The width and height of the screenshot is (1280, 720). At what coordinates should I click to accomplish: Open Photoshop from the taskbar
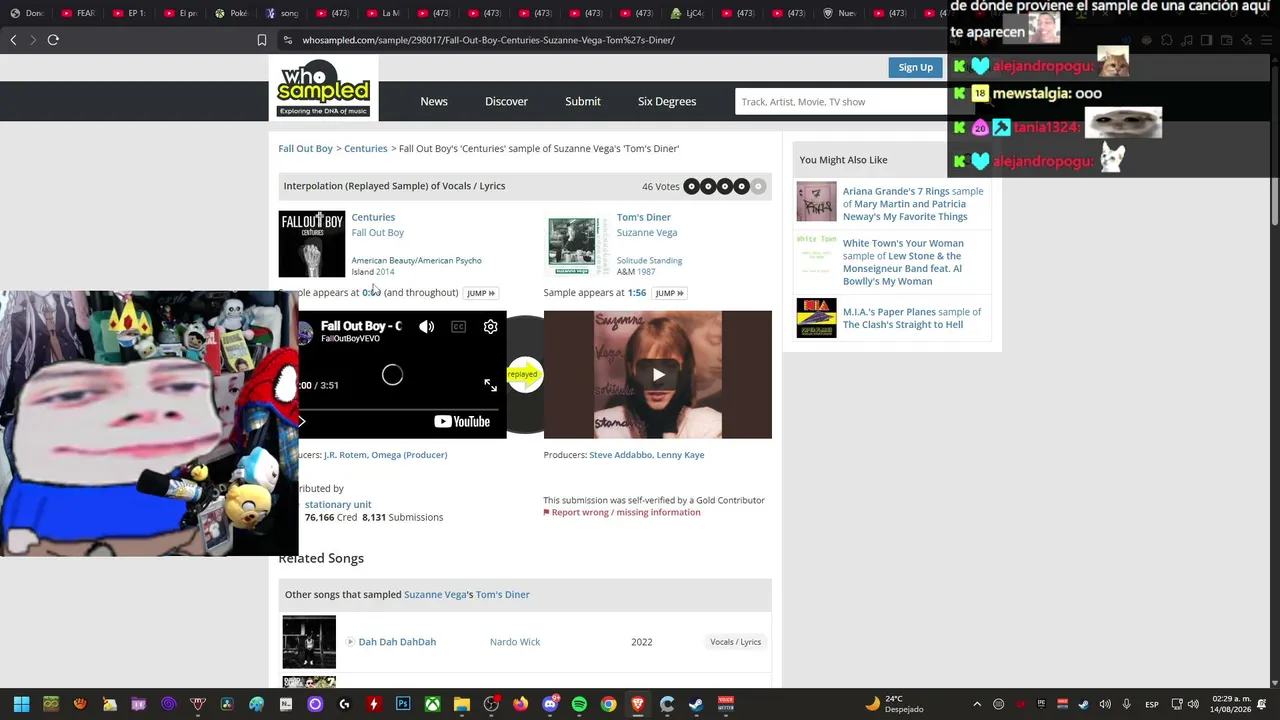[x=403, y=704]
